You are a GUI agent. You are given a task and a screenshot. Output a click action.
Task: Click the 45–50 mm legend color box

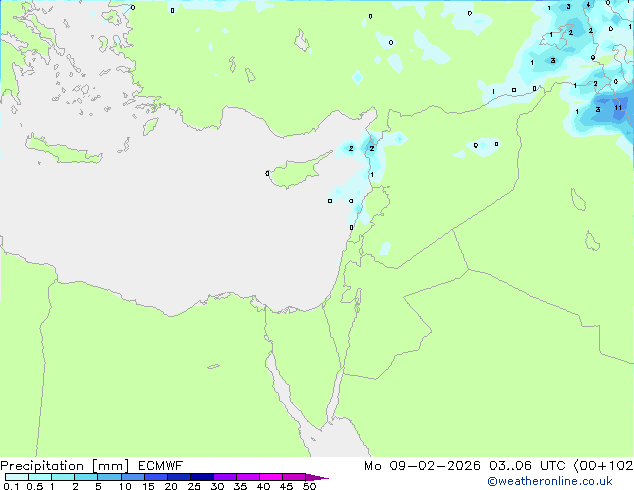click(294, 477)
